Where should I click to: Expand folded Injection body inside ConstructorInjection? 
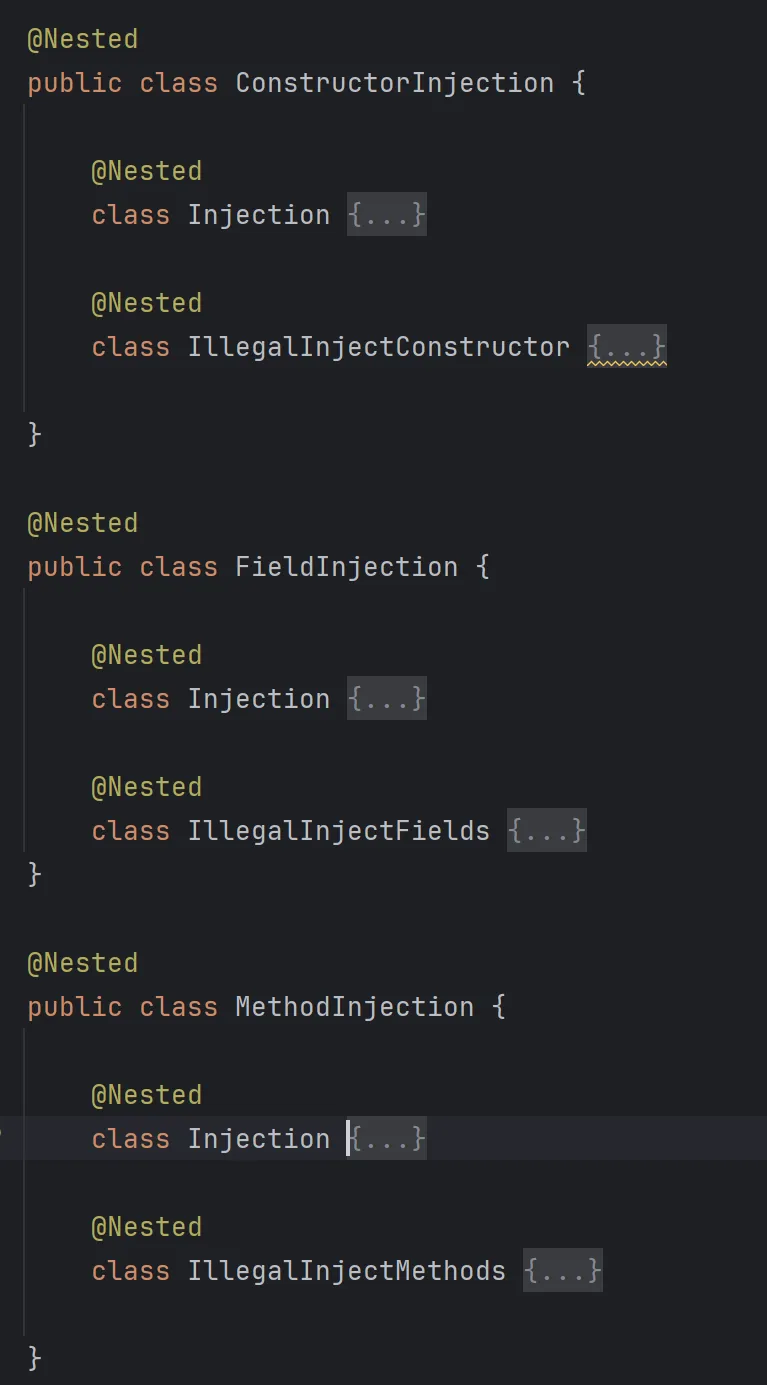click(x=387, y=215)
